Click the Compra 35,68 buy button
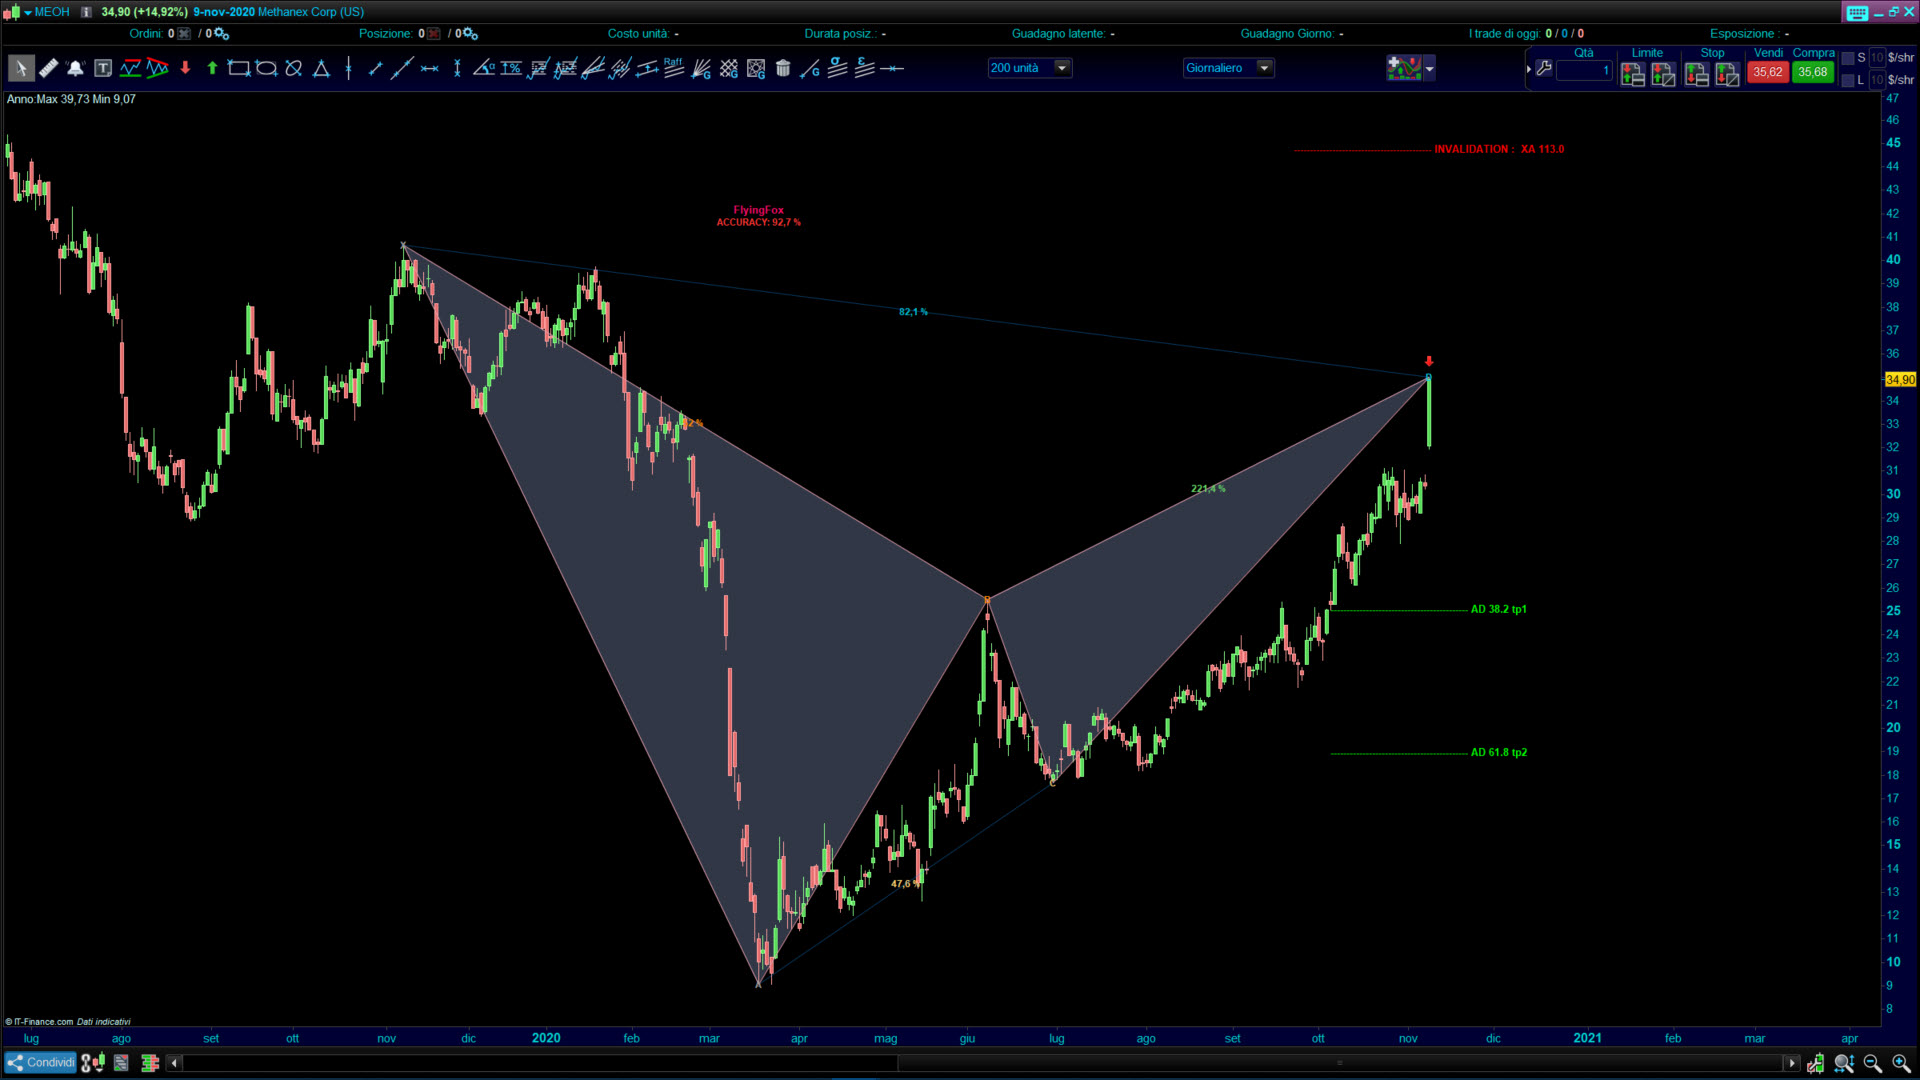Viewport: 1920px width, 1080px height. (1812, 72)
